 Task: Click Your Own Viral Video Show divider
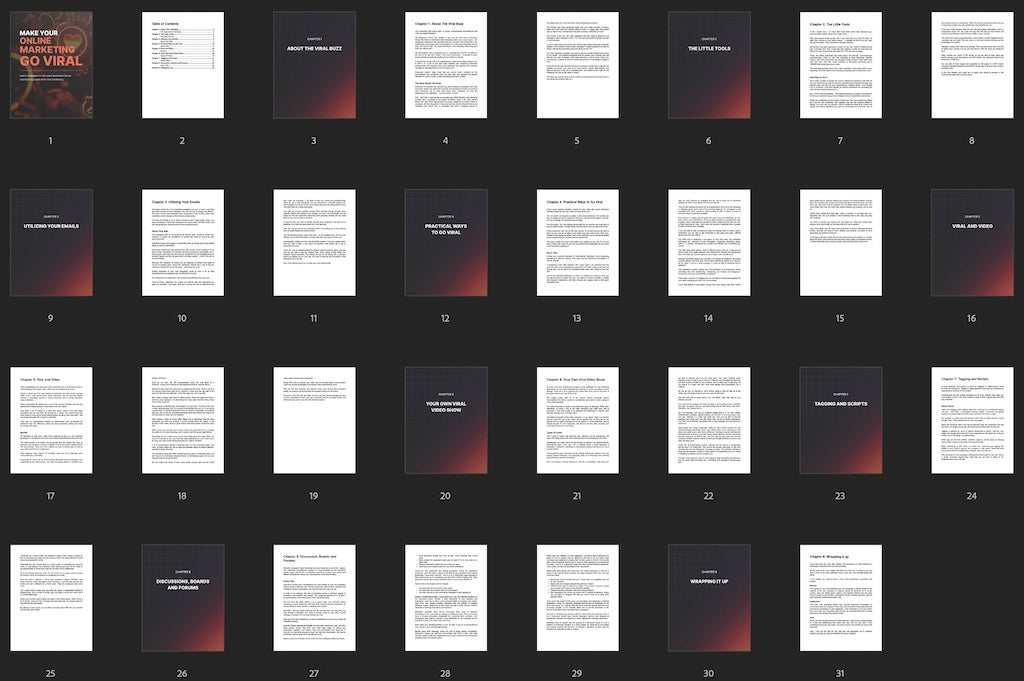tap(446, 420)
